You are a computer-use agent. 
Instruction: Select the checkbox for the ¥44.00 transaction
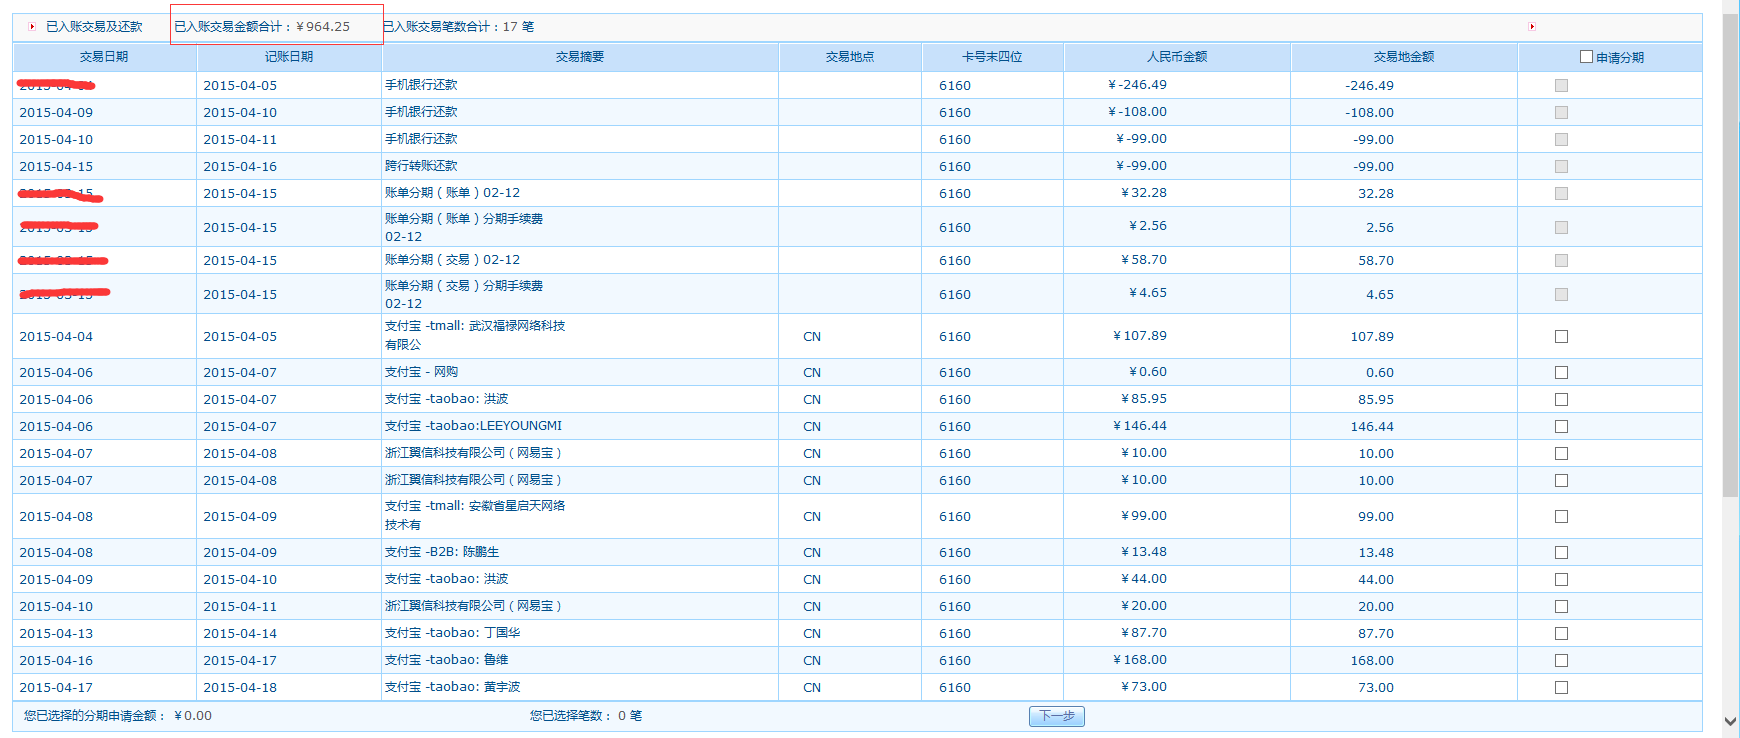tap(1561, 580)
